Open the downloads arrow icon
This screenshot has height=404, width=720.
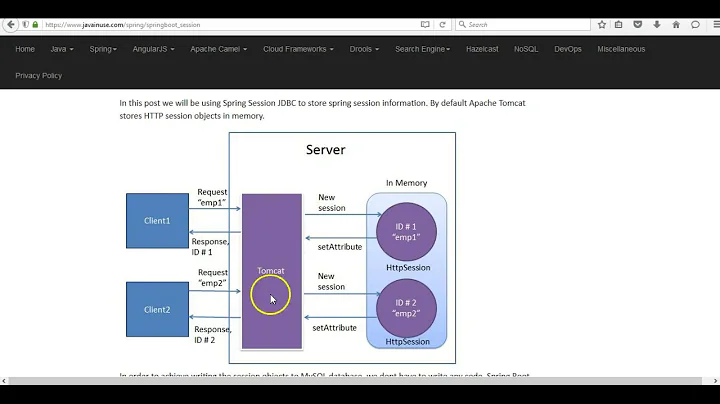(x=657, y=24)
